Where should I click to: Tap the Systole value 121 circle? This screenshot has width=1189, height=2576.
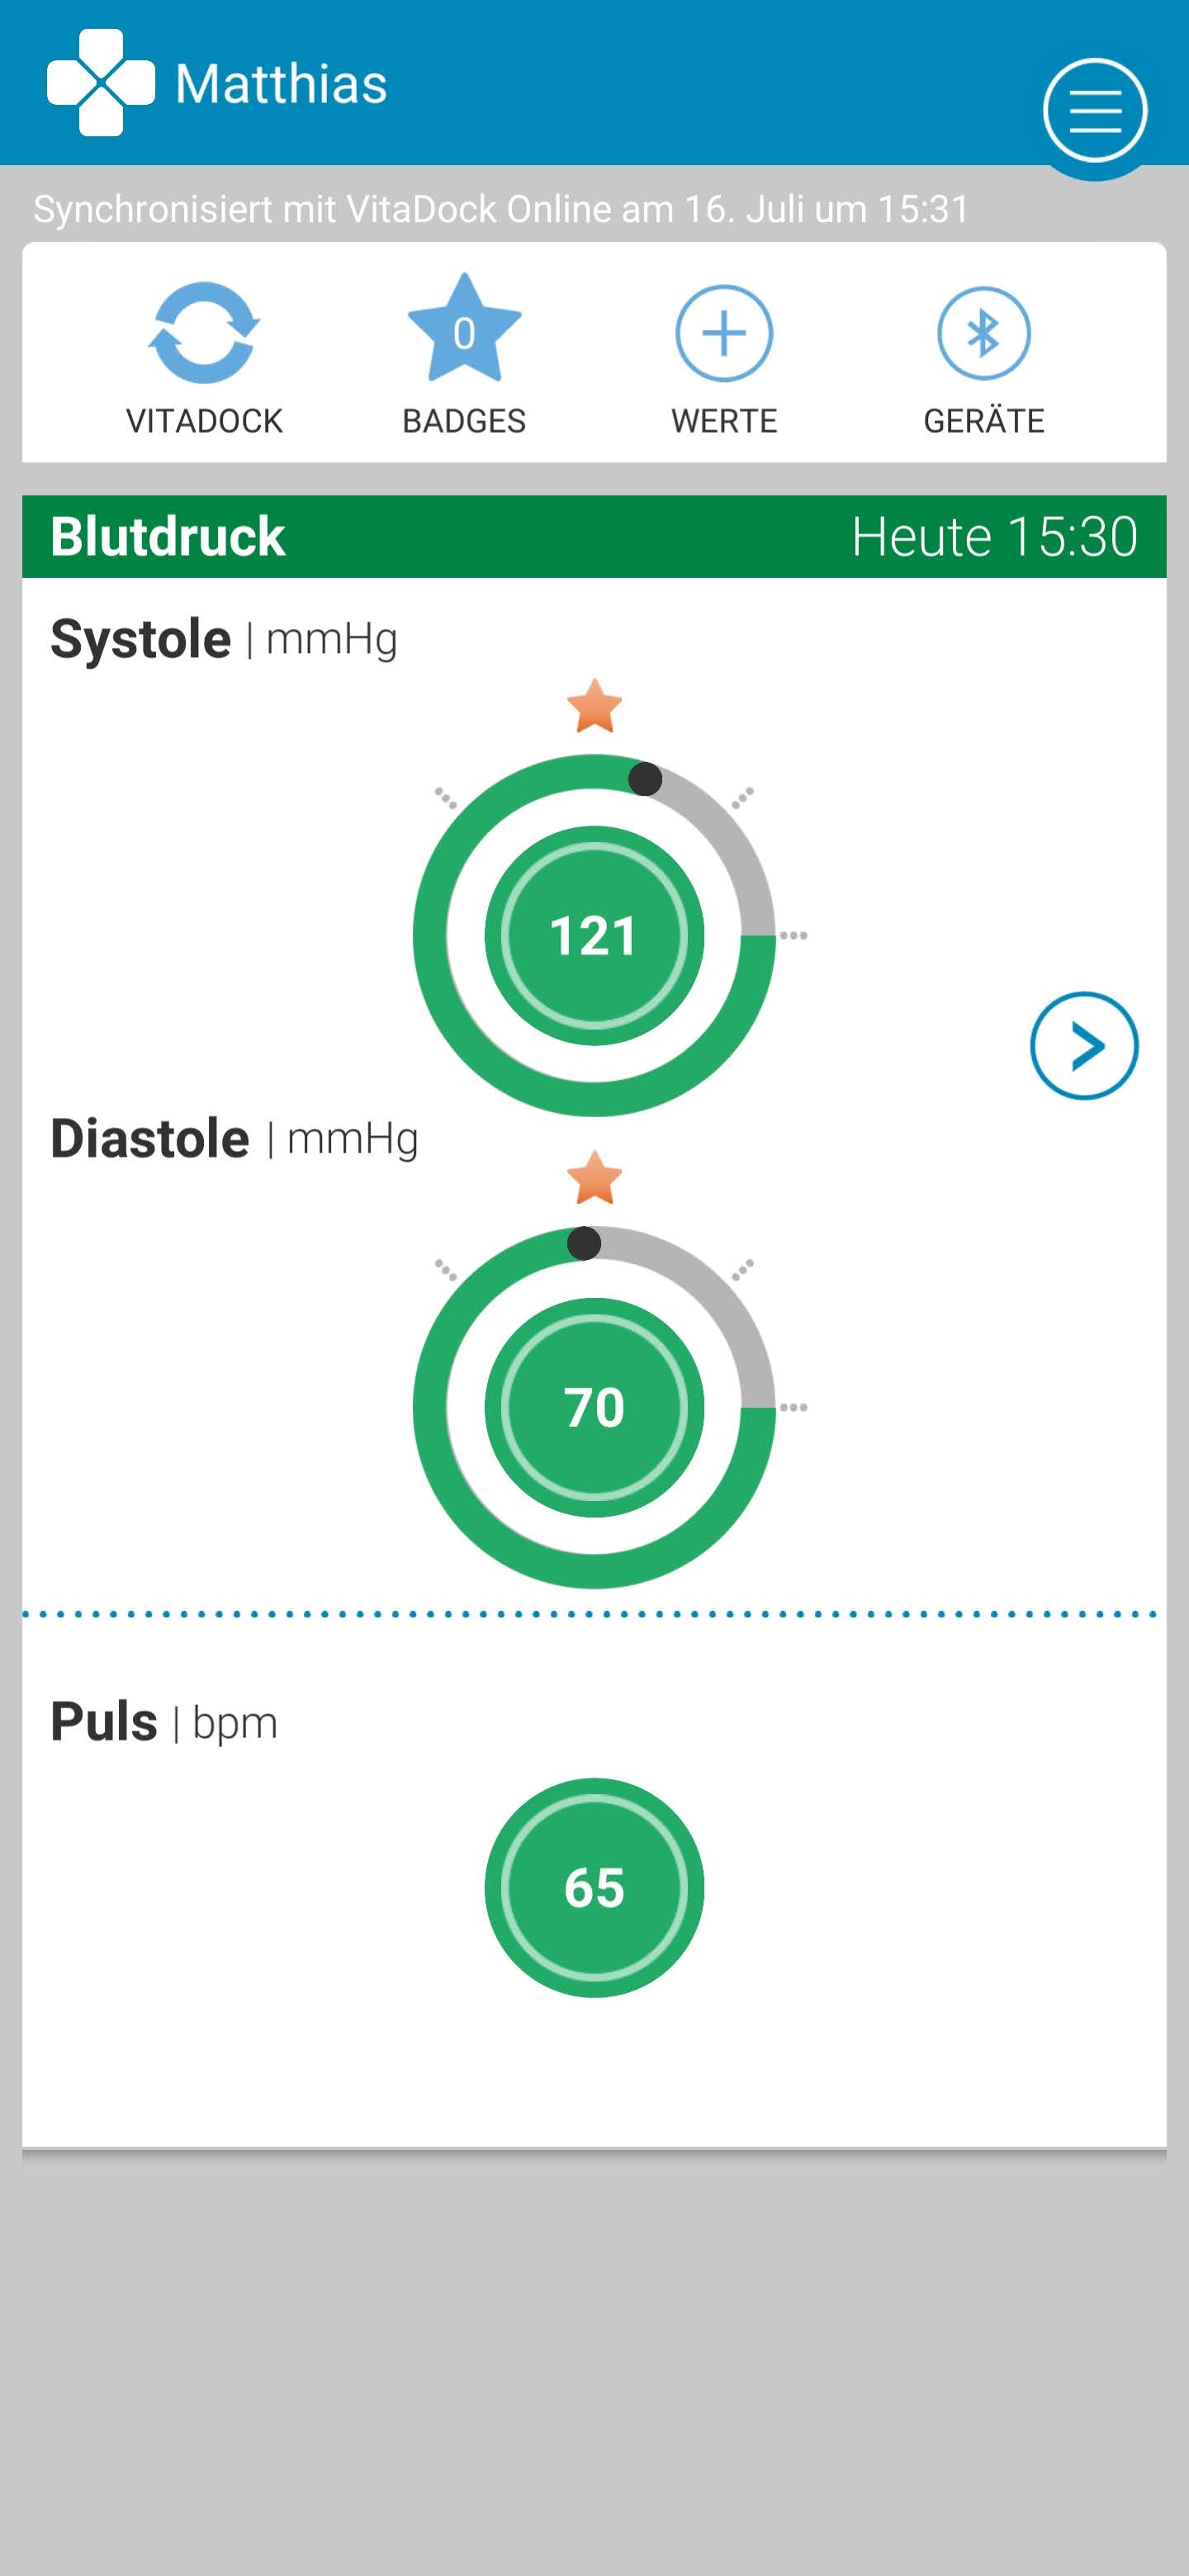594,936
